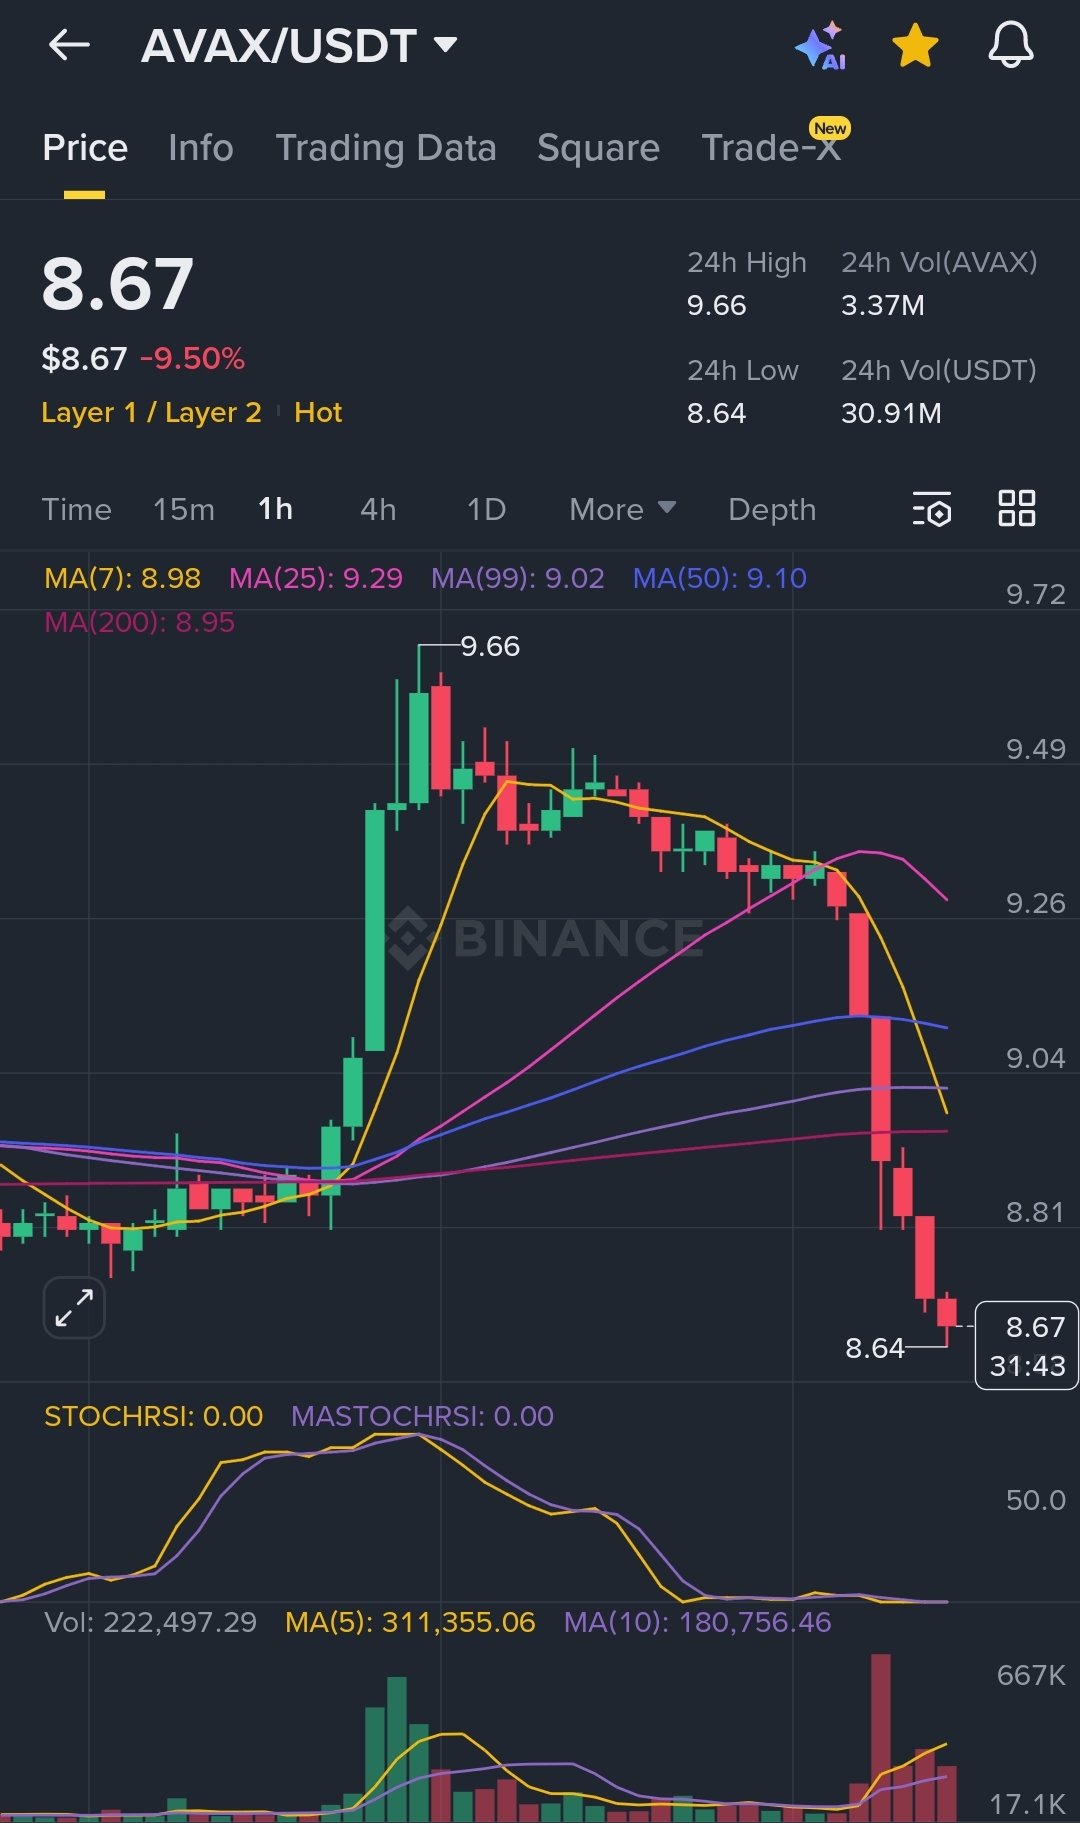Select the Price tab
Viewport: 1080px width, 1823px height.
(85, 148)
